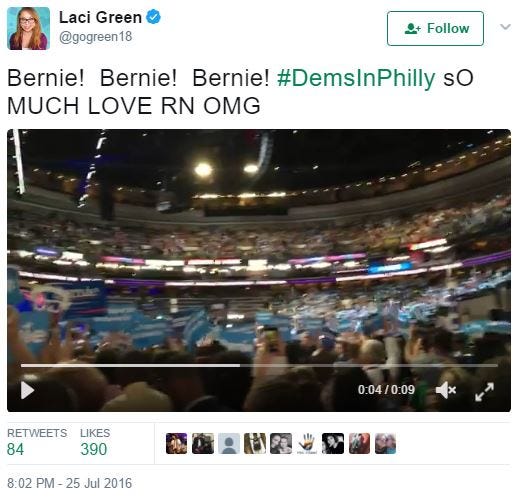Open the black-and-white couple avatar

coord(281,443)
